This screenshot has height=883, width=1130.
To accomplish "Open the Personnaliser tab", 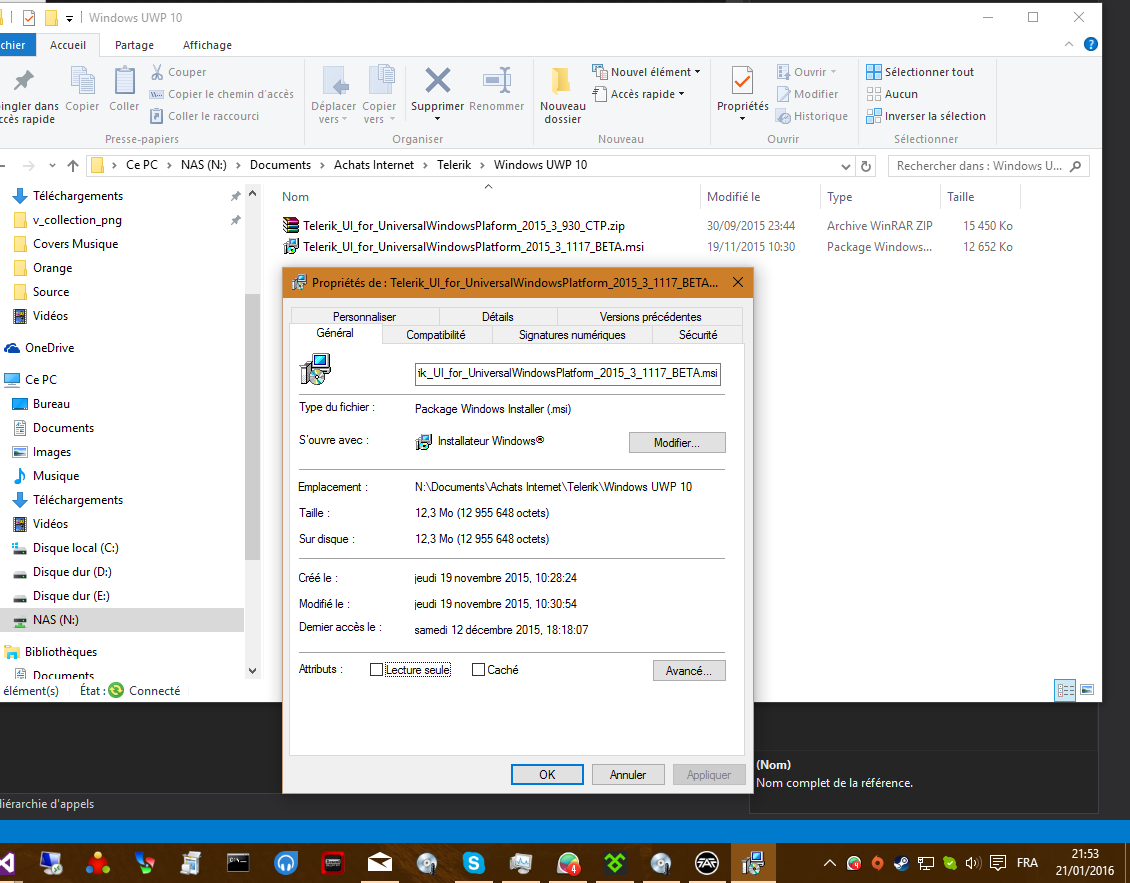I will coord(365,316).
